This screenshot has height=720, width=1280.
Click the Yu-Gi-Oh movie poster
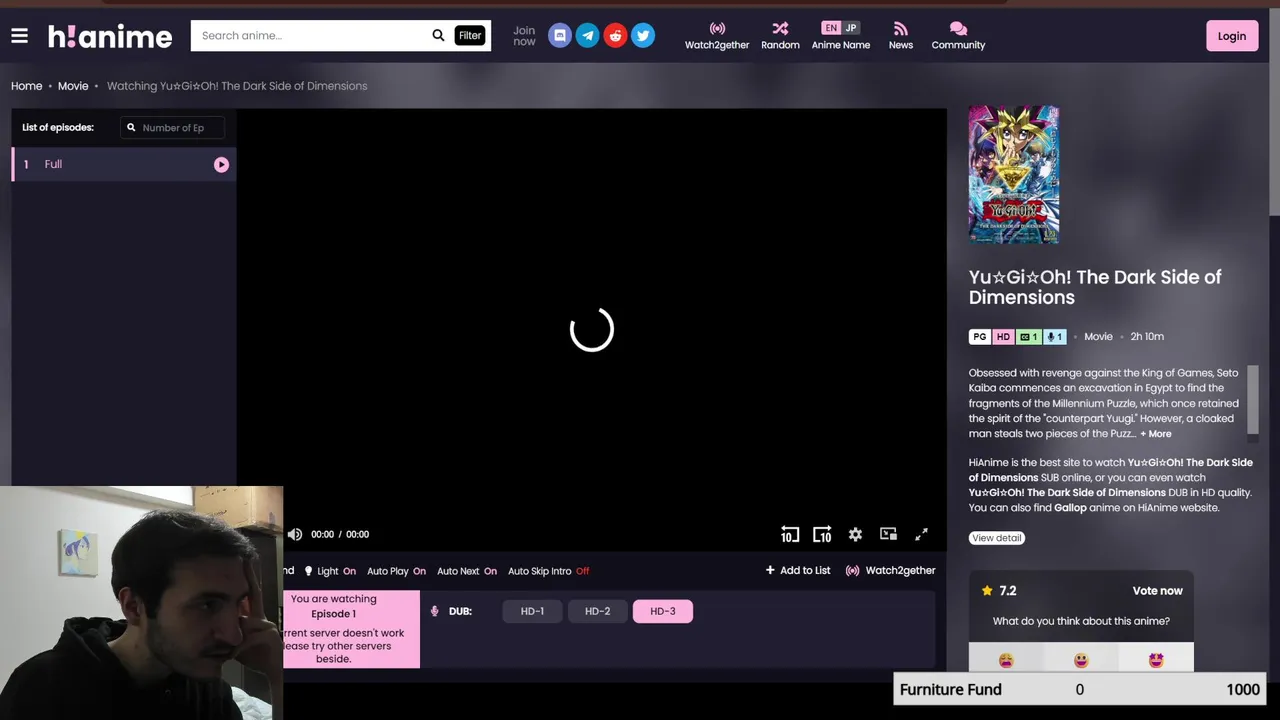pos(1013,174)
